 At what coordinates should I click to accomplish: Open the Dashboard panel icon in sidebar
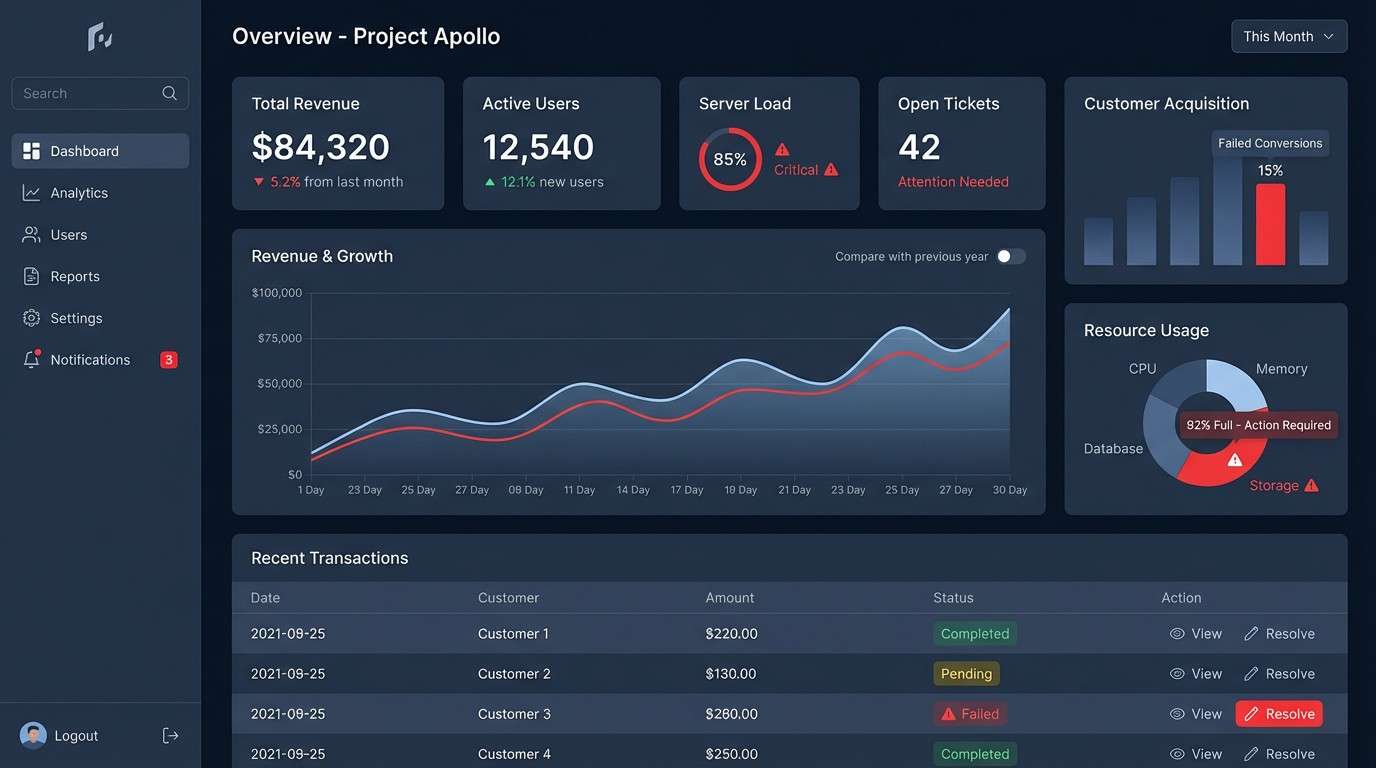[x=31, y=150]
